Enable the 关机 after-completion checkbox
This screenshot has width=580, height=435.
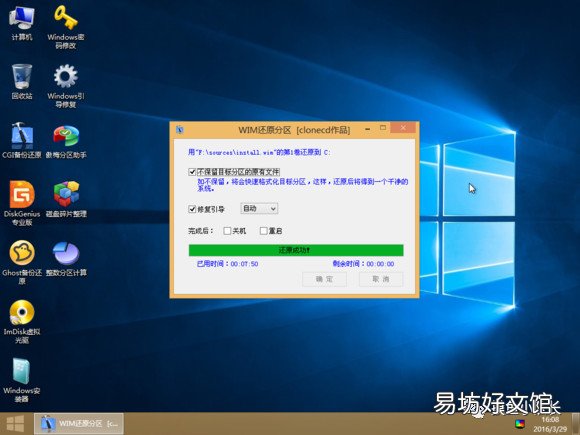(x=227, y=231)
